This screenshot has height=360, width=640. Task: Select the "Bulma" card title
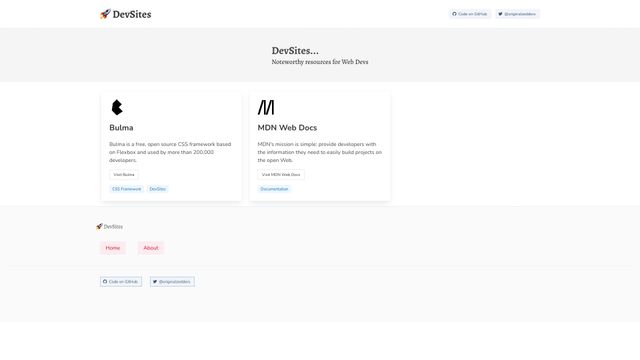click(121, 128)
